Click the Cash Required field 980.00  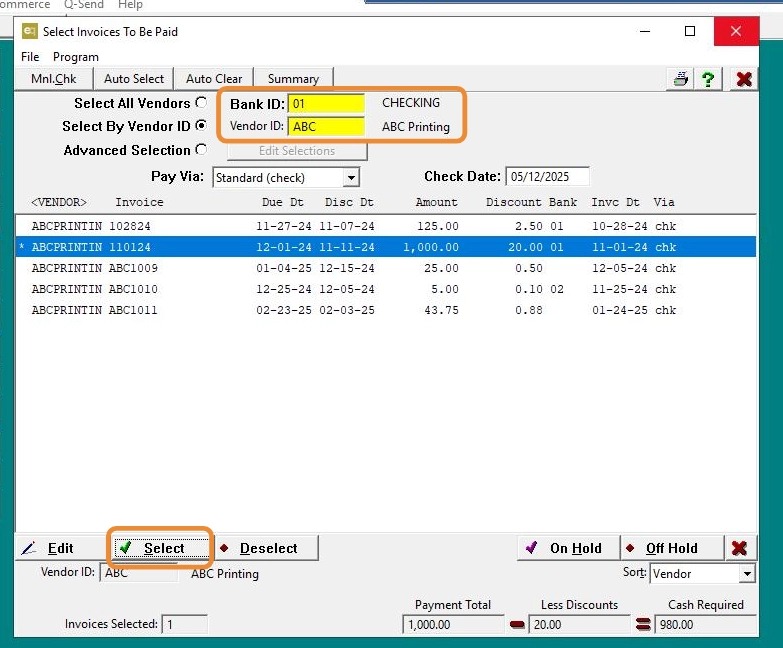pos(706,625)
